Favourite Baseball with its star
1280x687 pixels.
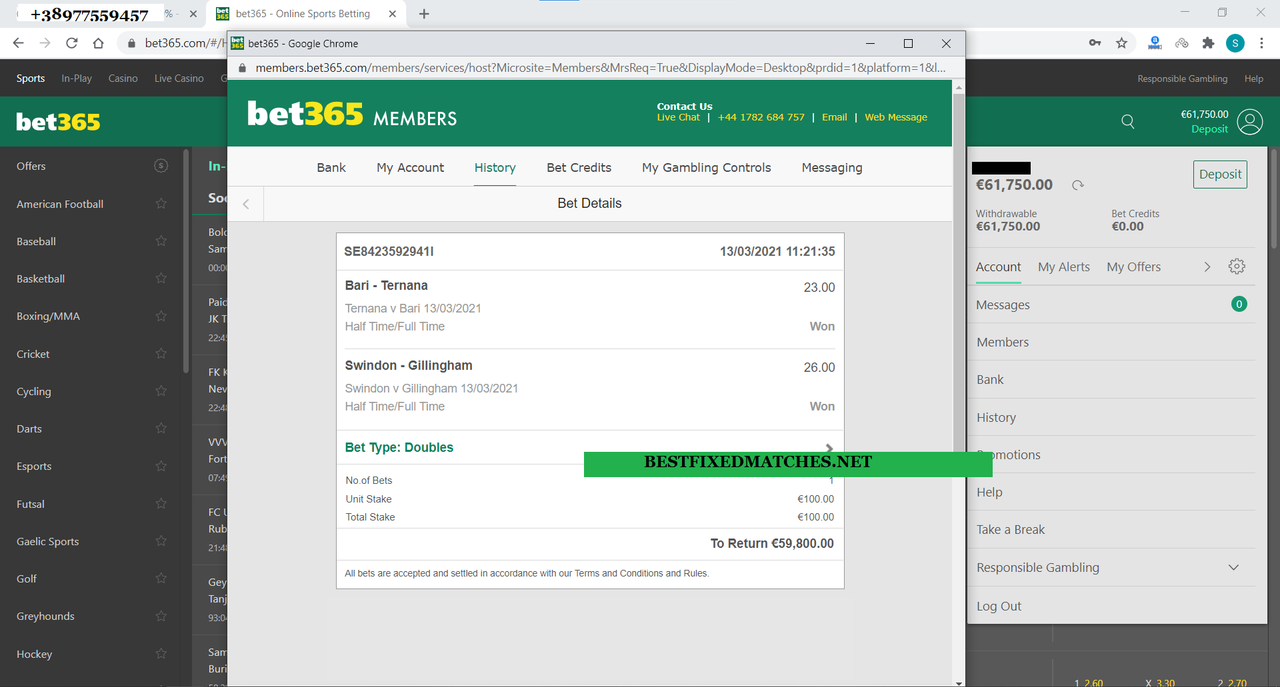pyautogui.click(x=161, y=241)
